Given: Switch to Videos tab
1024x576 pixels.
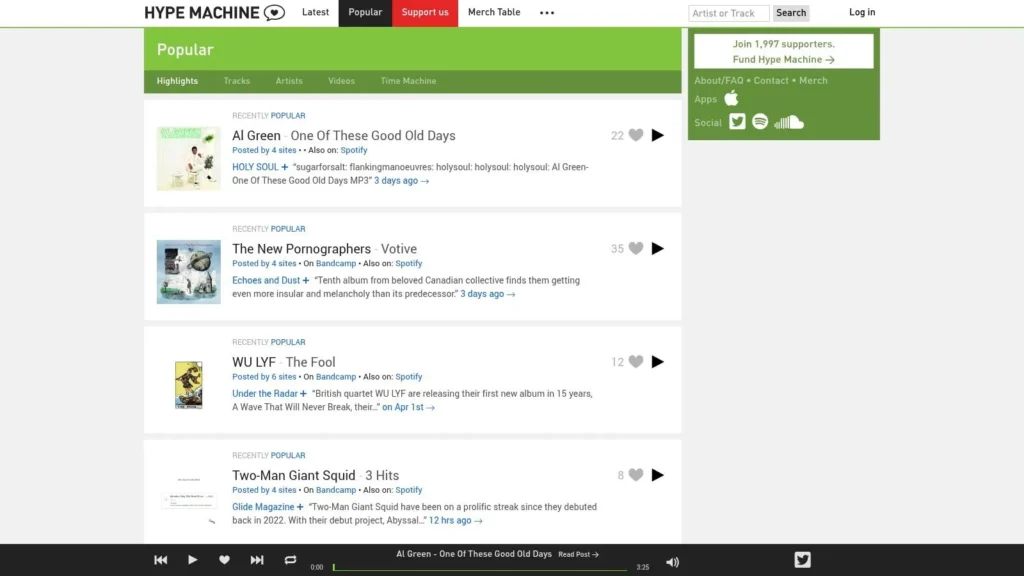Looking at the screenshot, I should click(341, 81).
